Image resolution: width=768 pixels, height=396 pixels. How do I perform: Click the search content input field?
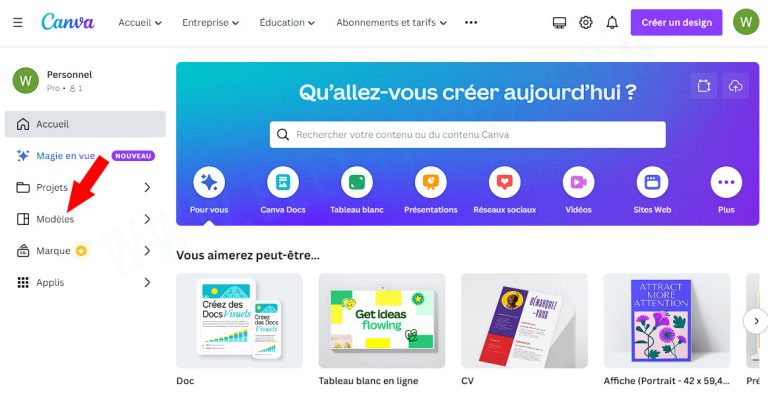click(x=468, y=135)
